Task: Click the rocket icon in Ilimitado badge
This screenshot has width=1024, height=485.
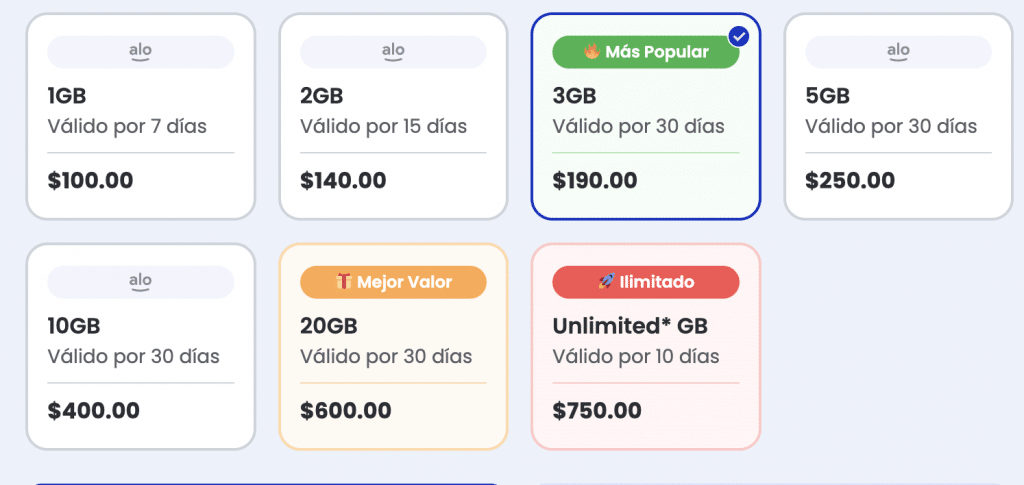Action: [x=607, y=282]
